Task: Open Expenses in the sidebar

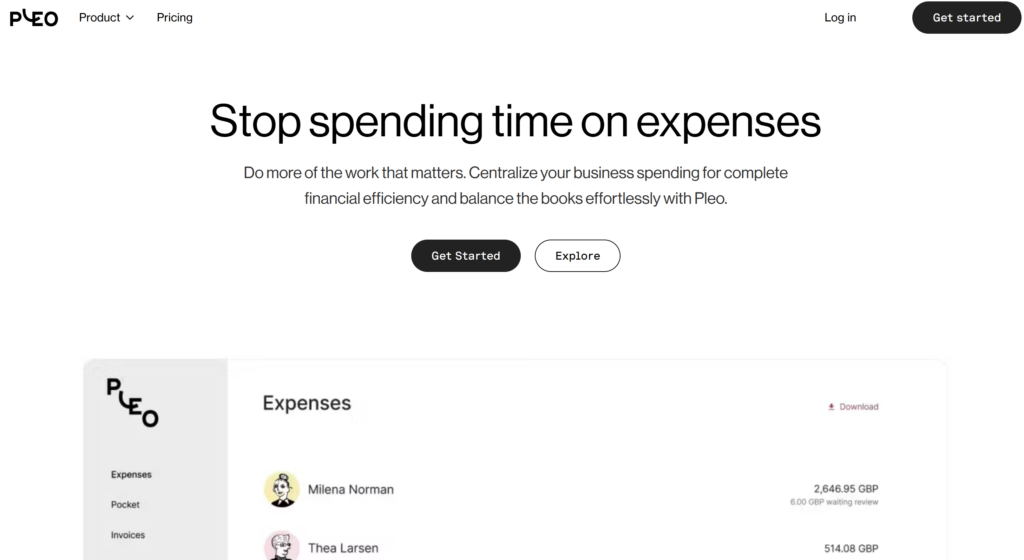Action: coord(131,474)
